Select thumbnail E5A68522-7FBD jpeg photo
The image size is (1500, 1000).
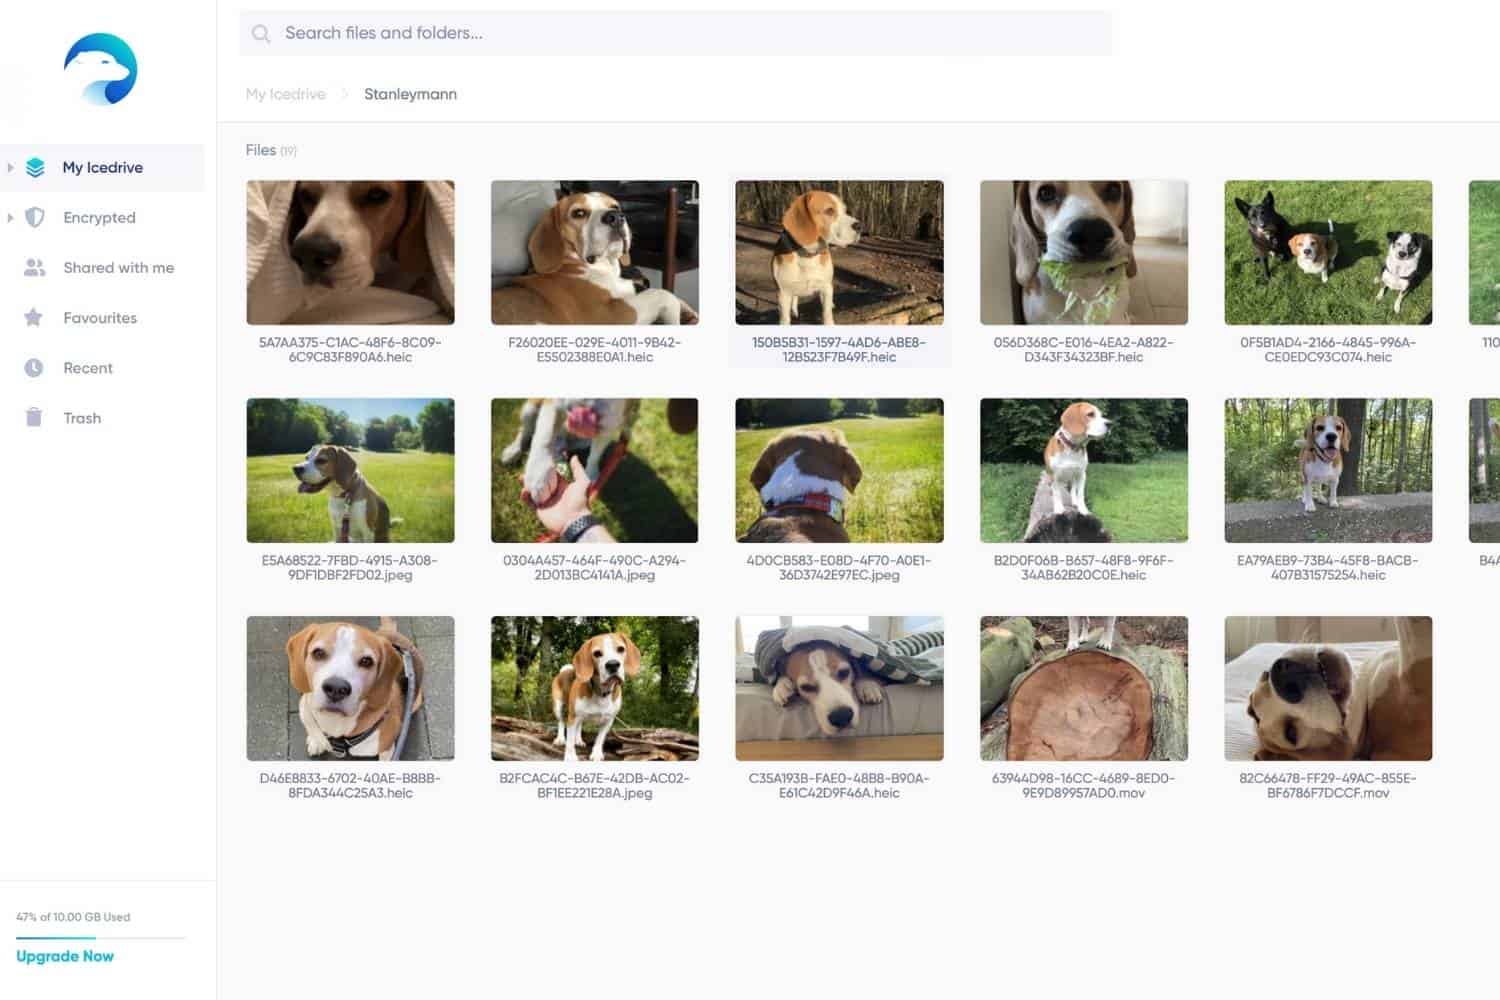coord(350,470)
